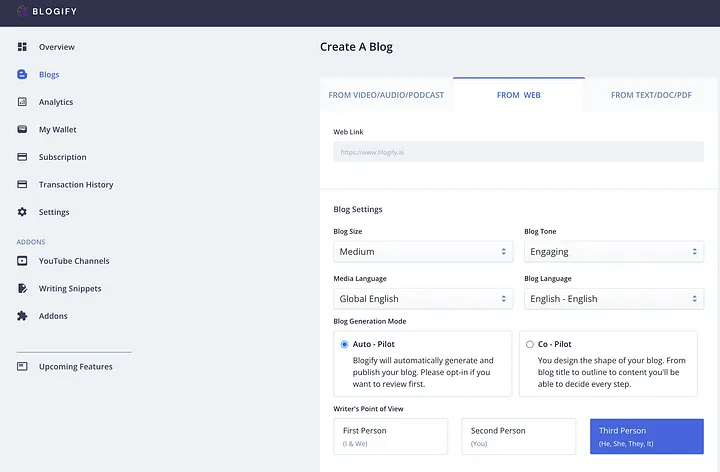Open YouTube Channels addon

tap(74, 261)
